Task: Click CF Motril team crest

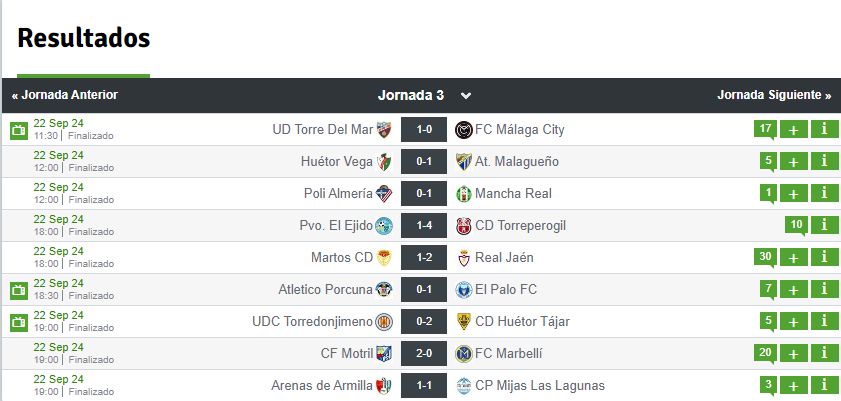Action: [x=384, y=354]
